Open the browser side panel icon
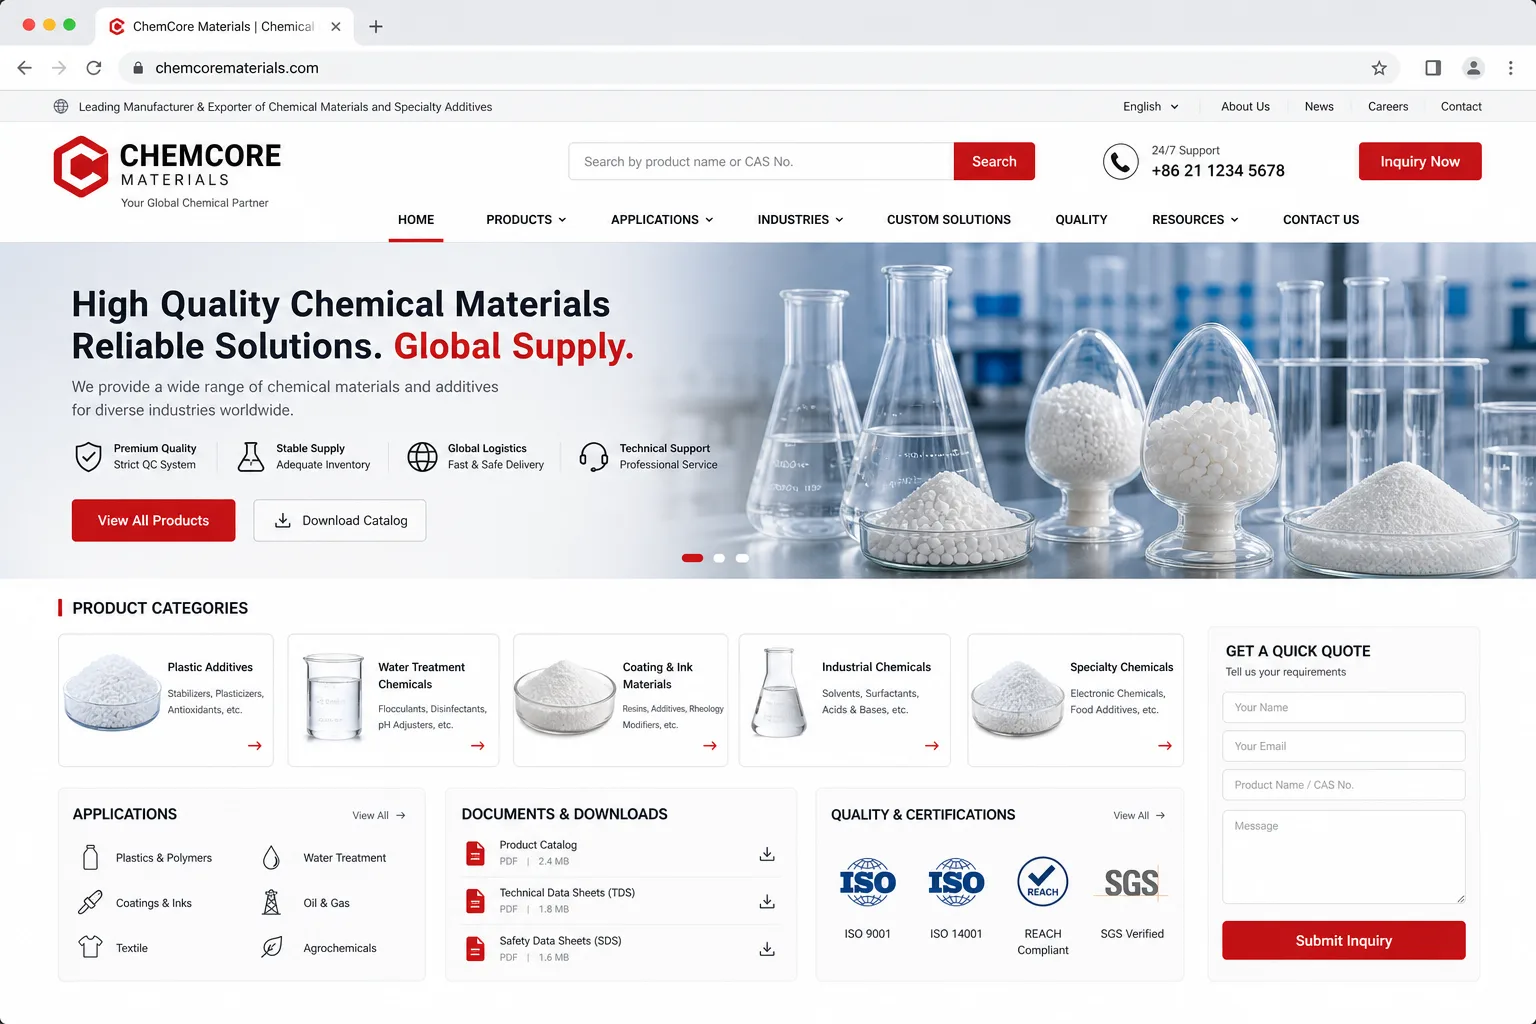Viewport: 1536px width, 1024px height. pyautogui.click(x=1433, y=68)
